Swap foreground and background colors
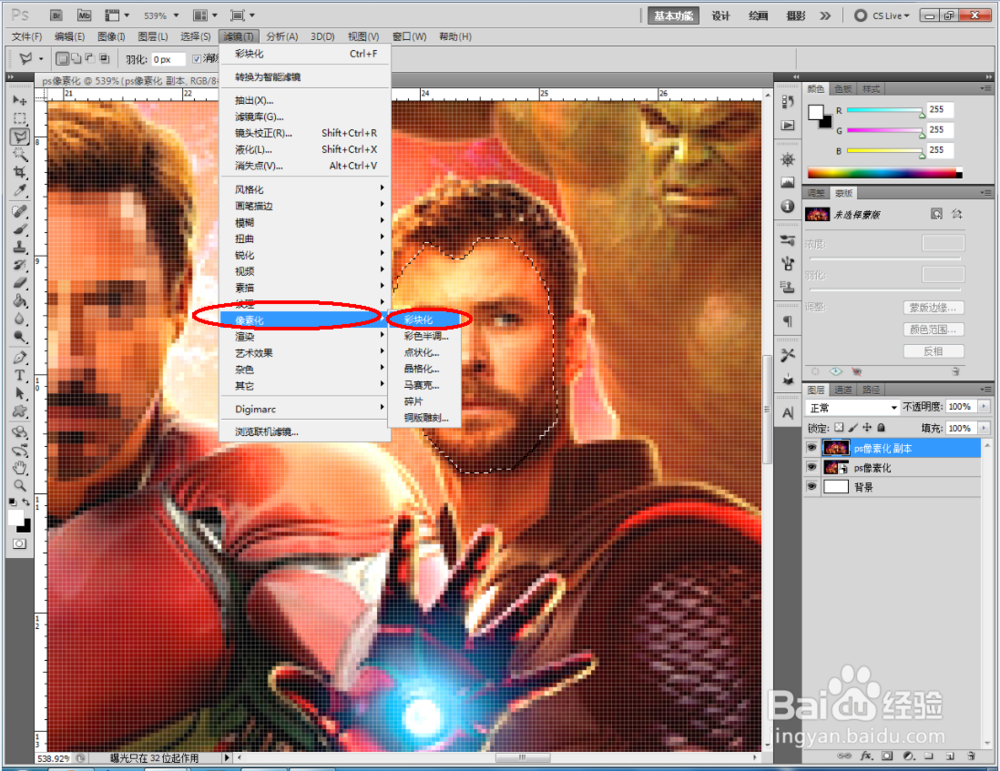Screen dimensions: 1000x771 click(26, 503)
